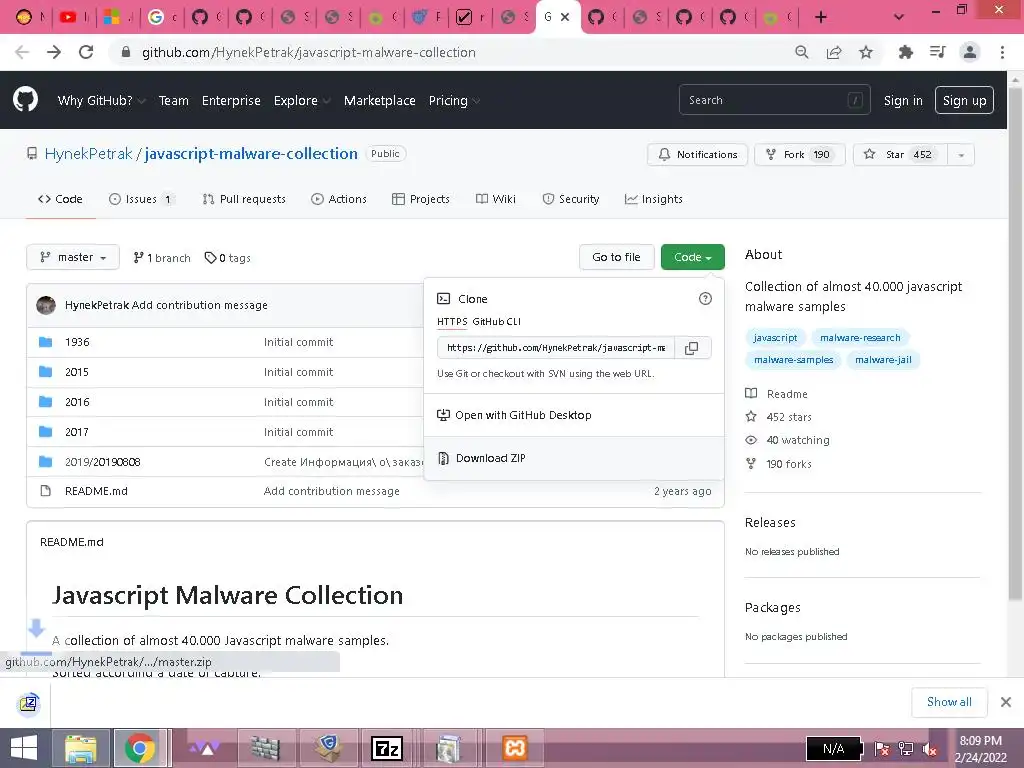Click the Sign in link
The image size is (1024, 768).
903,101
